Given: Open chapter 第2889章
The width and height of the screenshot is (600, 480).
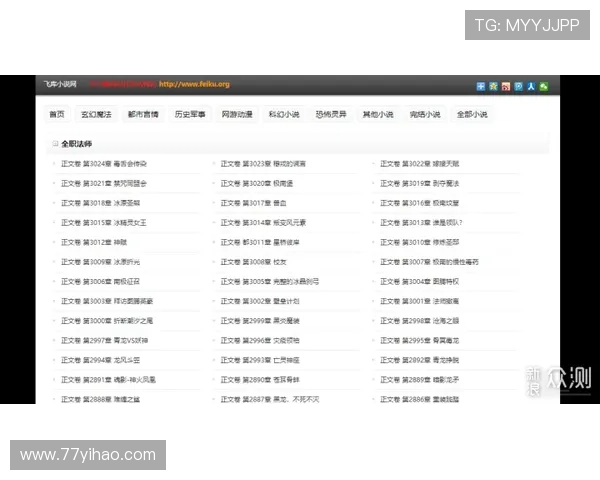Looking at the screenshot, I should pos(419,380).
